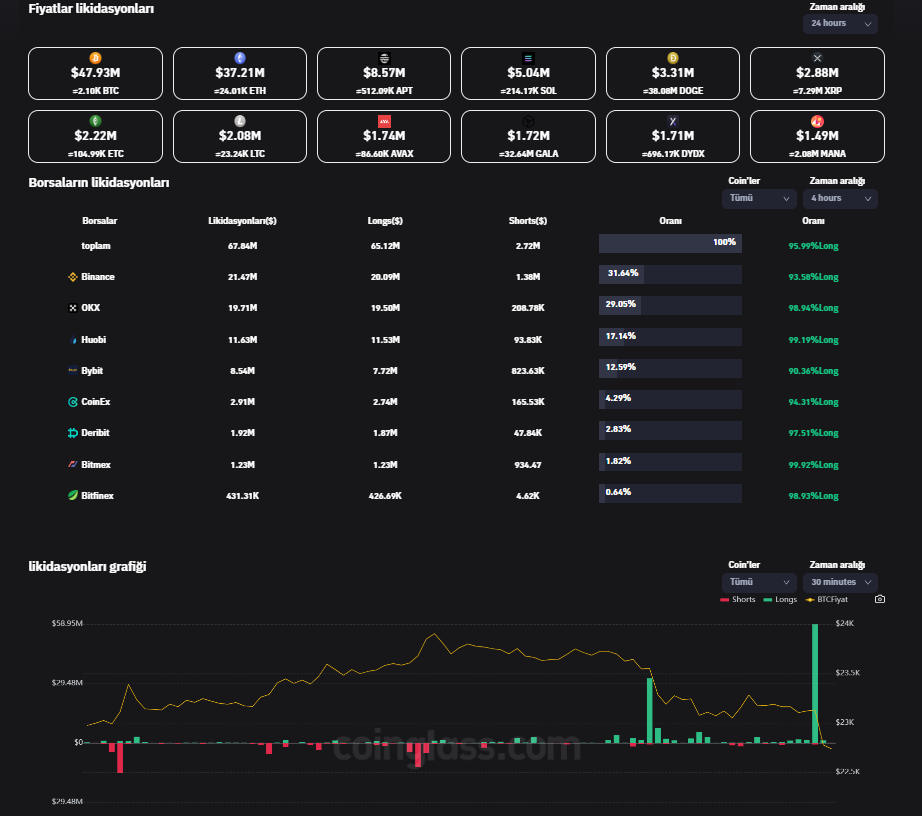Click the camera screenshot icon above the chart
The height and width of the screenshot is (816, 922).
(x=879, y=600)
